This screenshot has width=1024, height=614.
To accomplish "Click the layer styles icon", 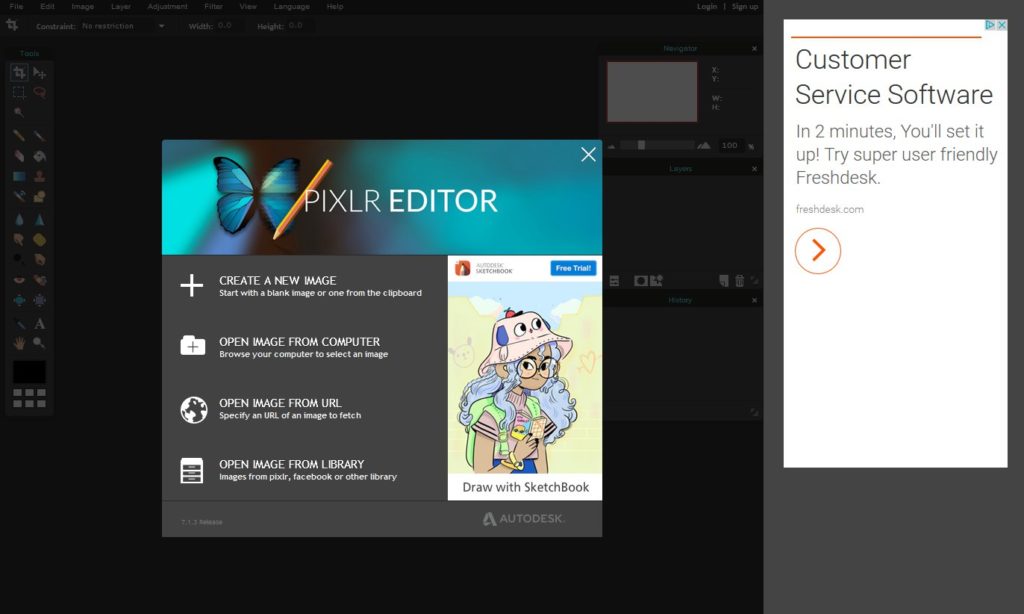I will click(656, 281).
